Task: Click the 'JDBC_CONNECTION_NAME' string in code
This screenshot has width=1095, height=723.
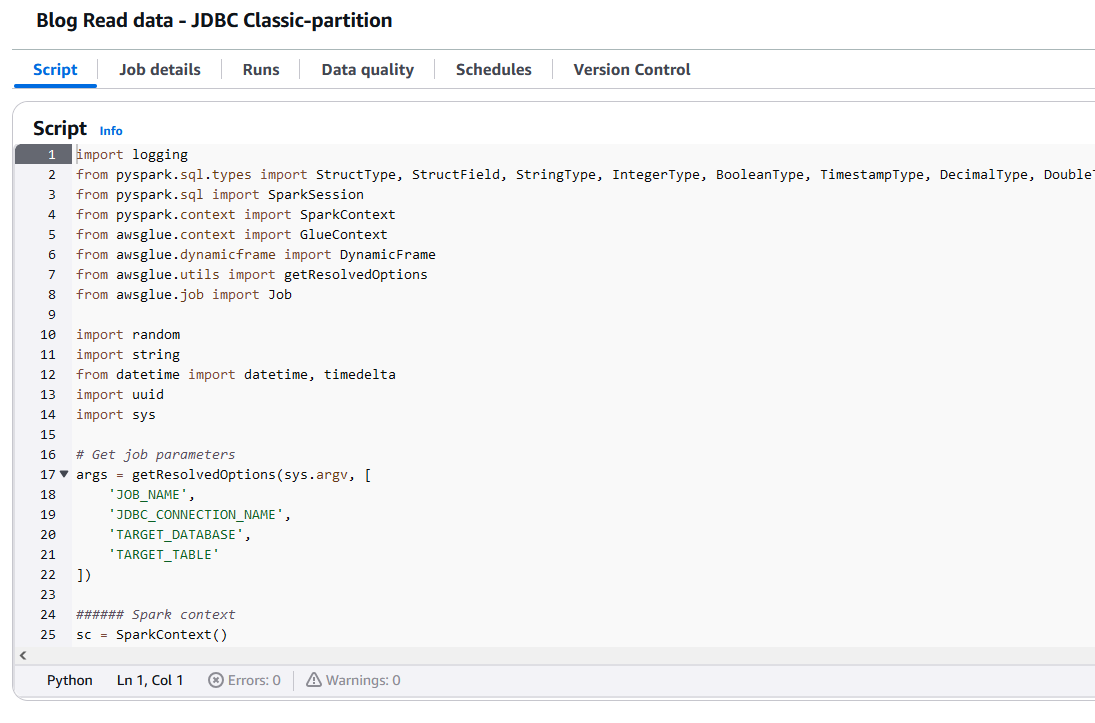Action: click(x=200, y=515)
